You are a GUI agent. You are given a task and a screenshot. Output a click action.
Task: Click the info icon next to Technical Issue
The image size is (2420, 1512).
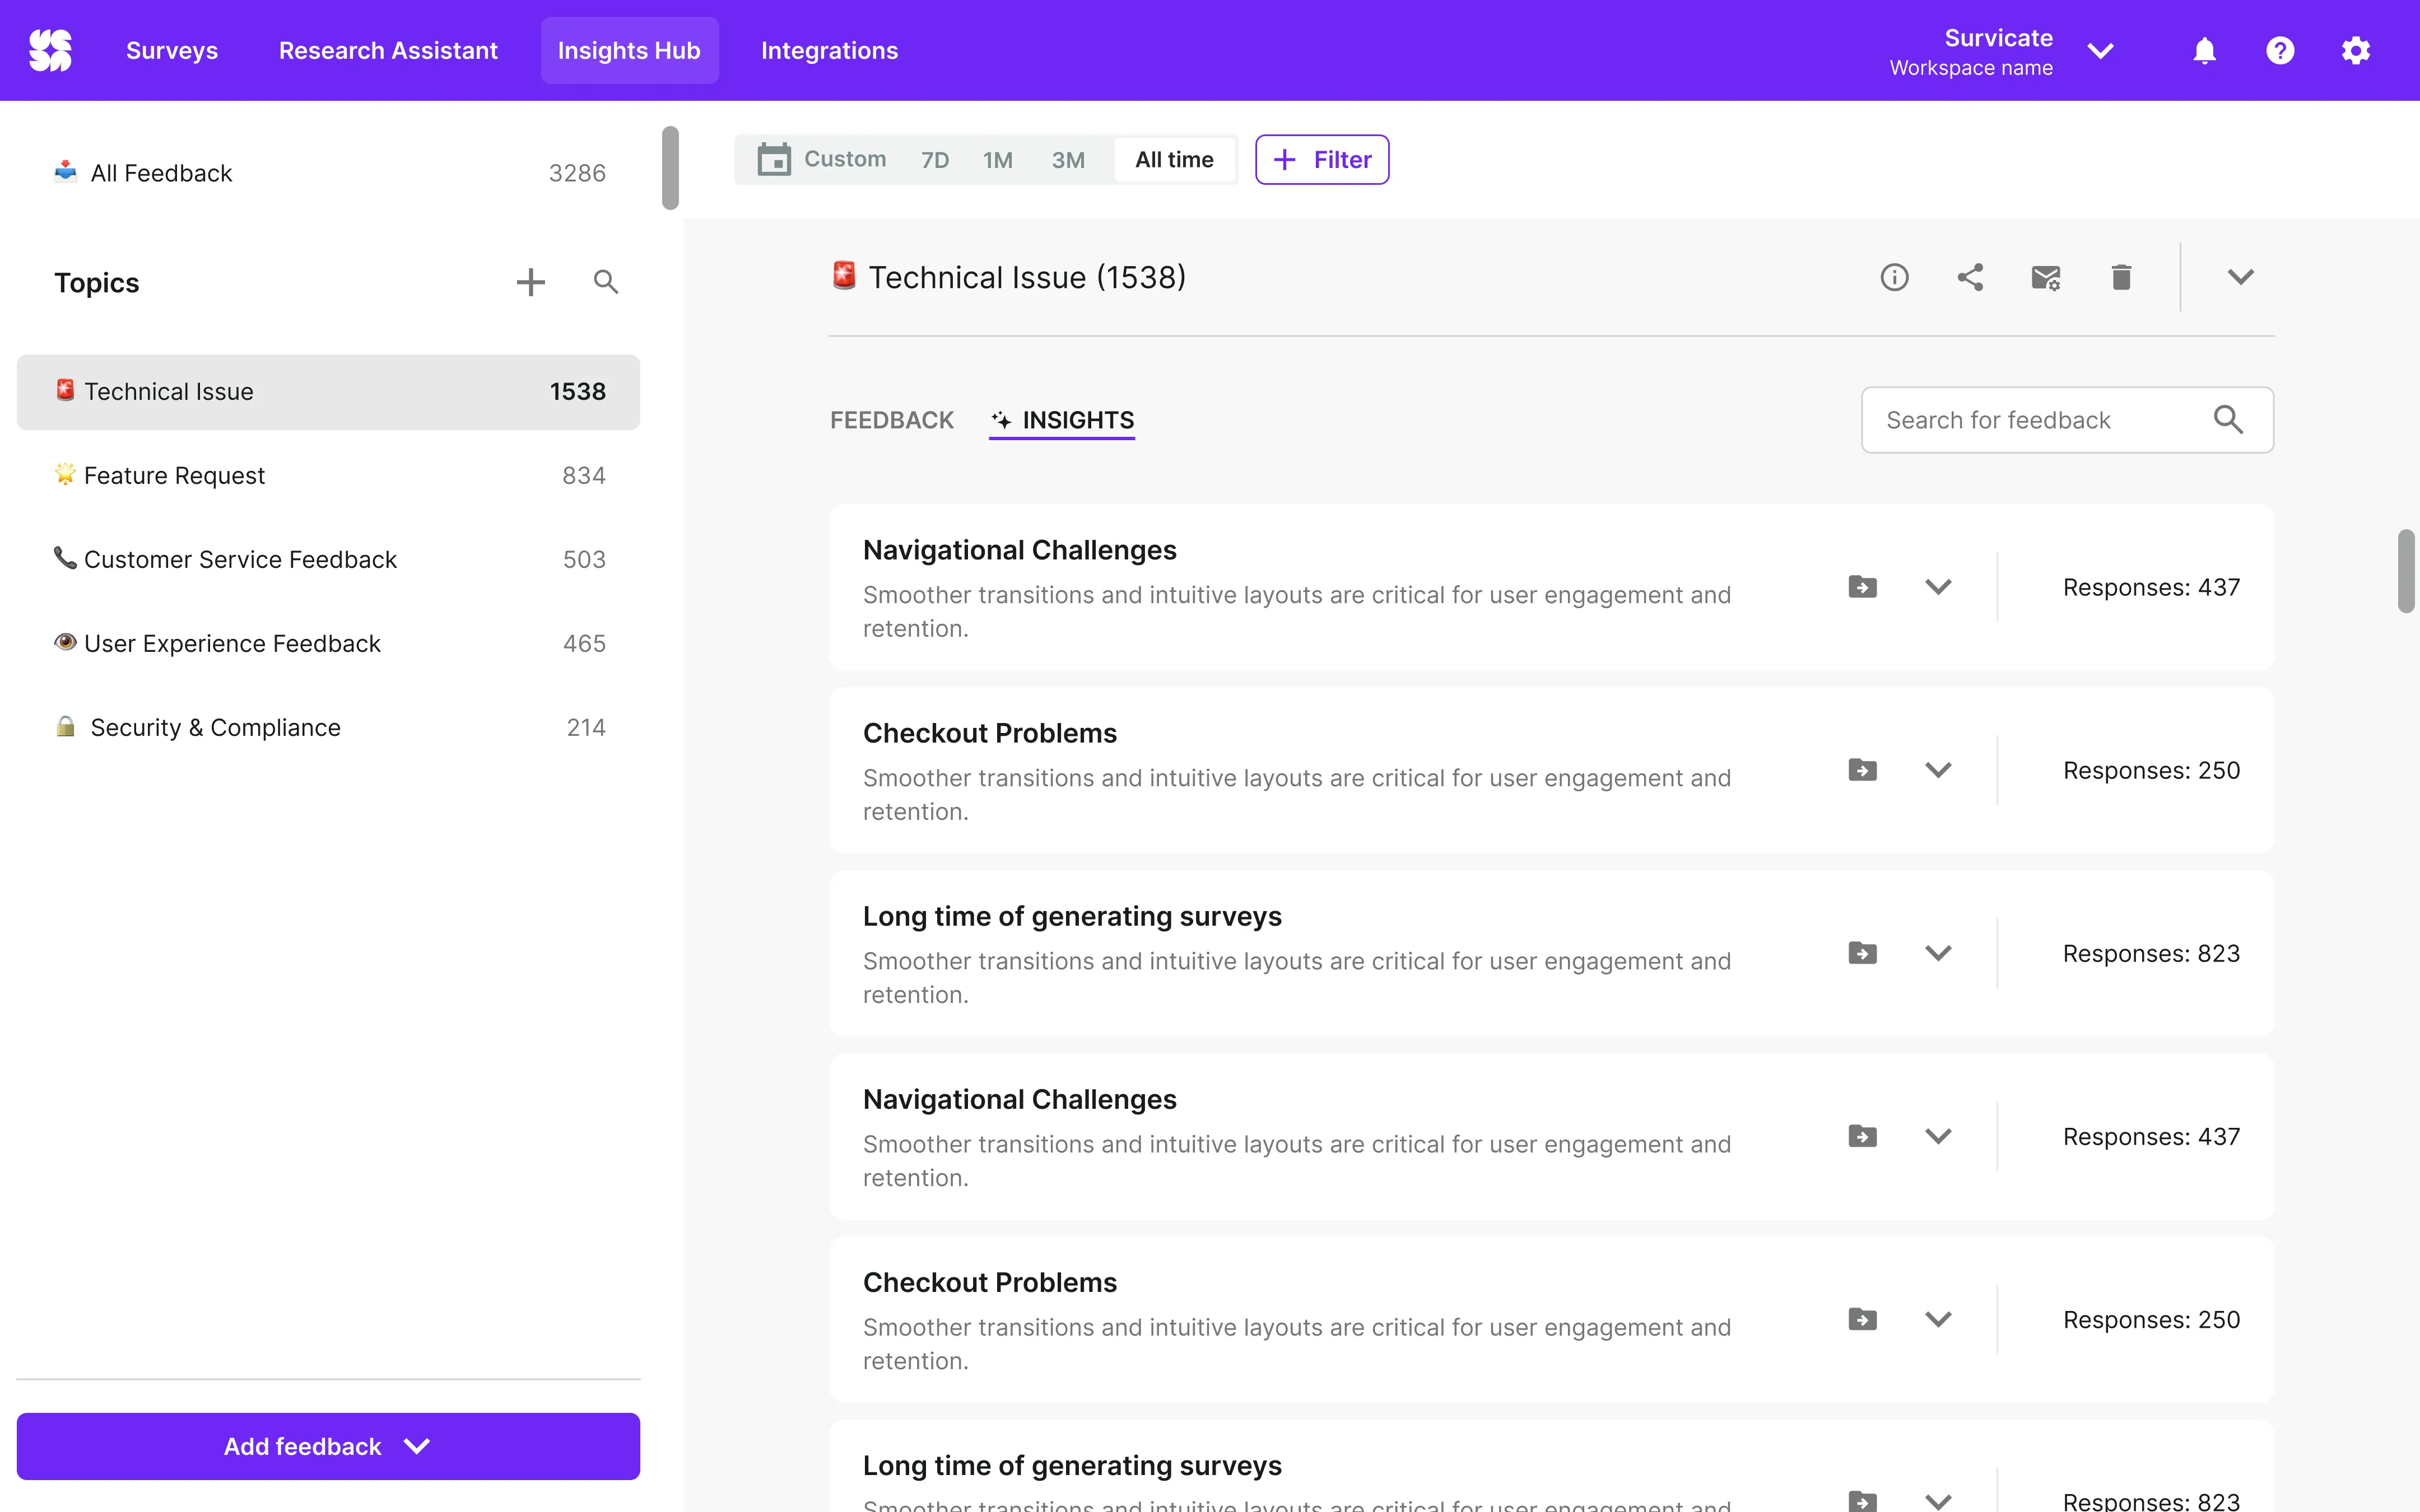tap(1894, 277)
